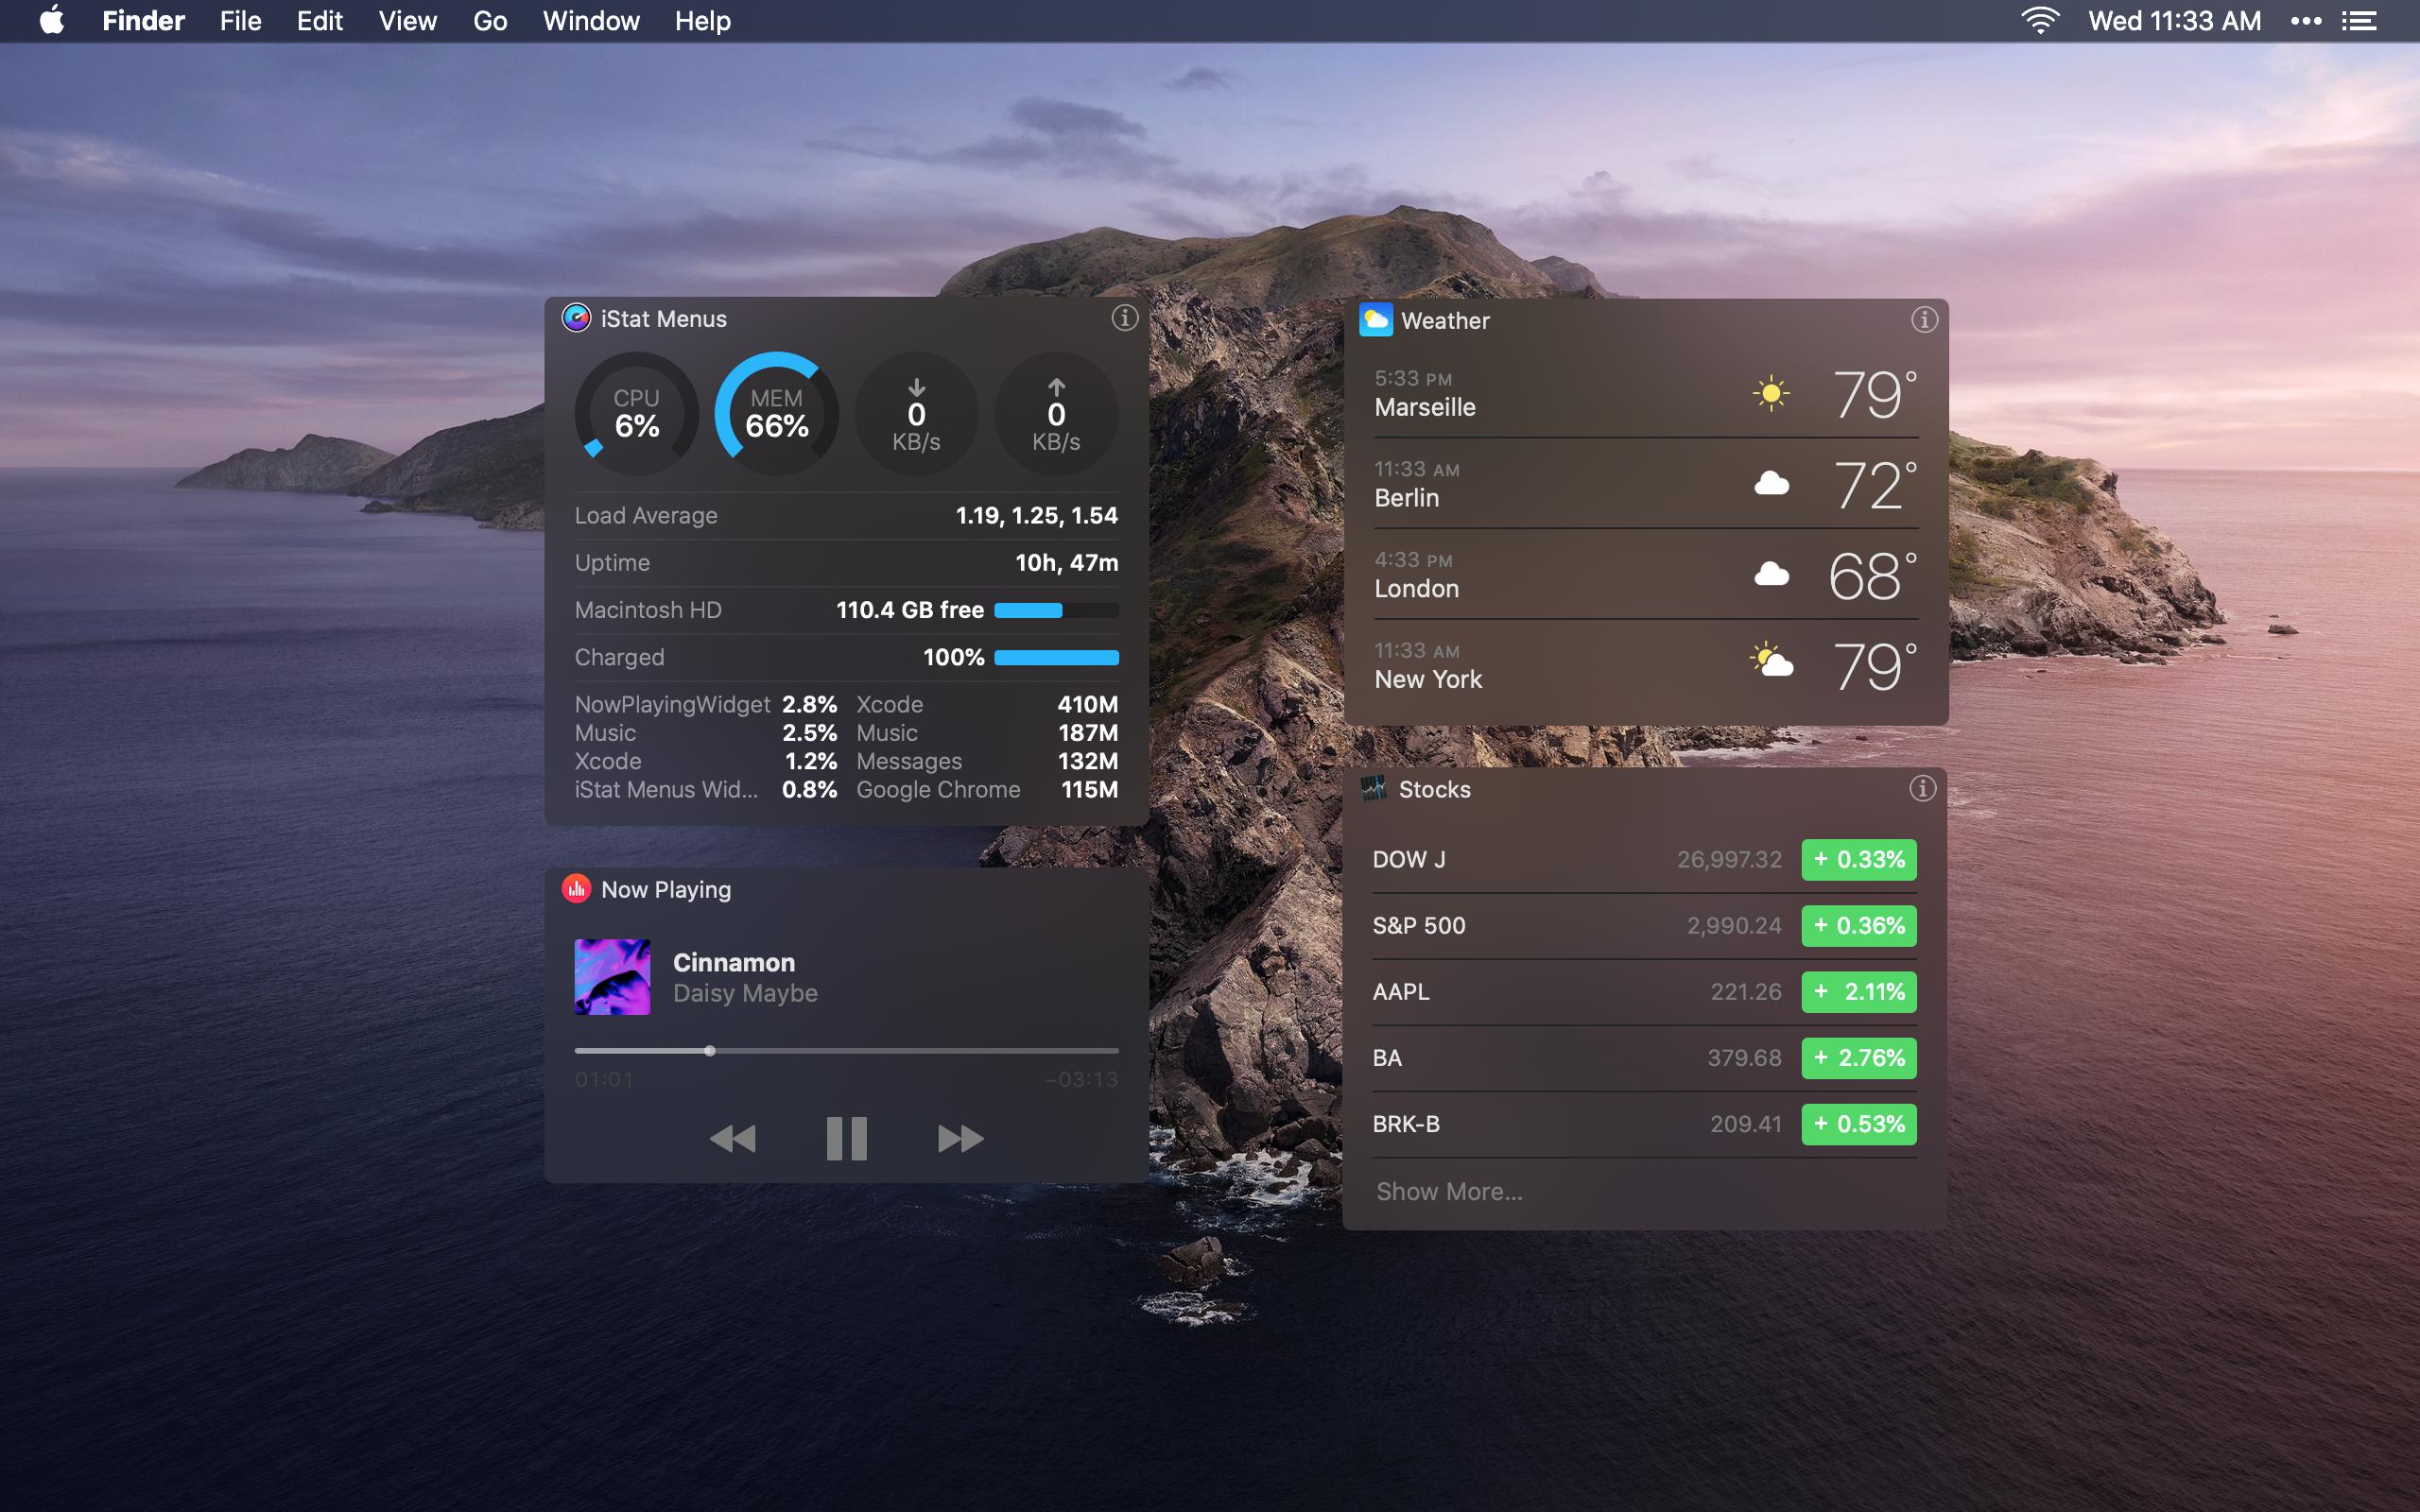Click Show More in Stocks widget
Image resolution: width=2420 pixels, height=1512 pixels.
[1449, 1191]
